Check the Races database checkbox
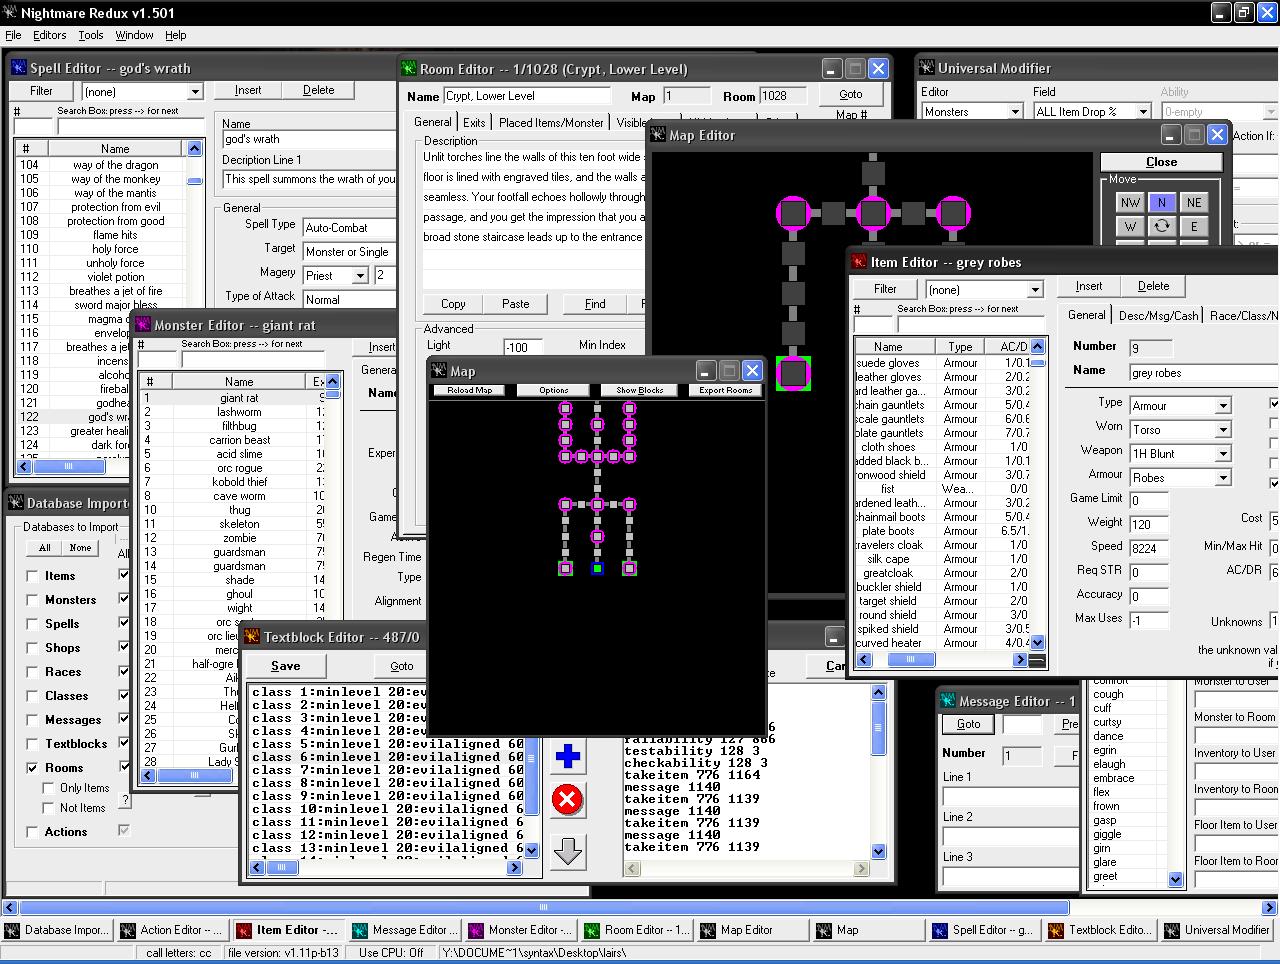Viewport: 1280px width, 964px height. tap(33, 672)
